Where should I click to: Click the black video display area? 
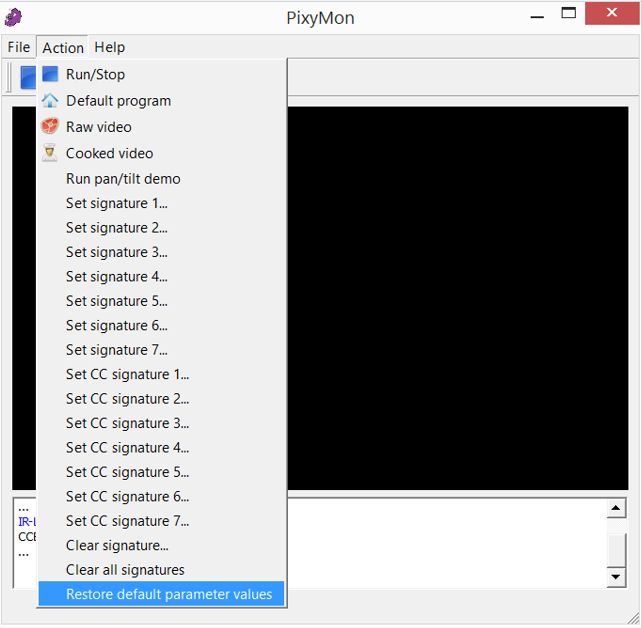pyautogui.click(x=458, y=298)
